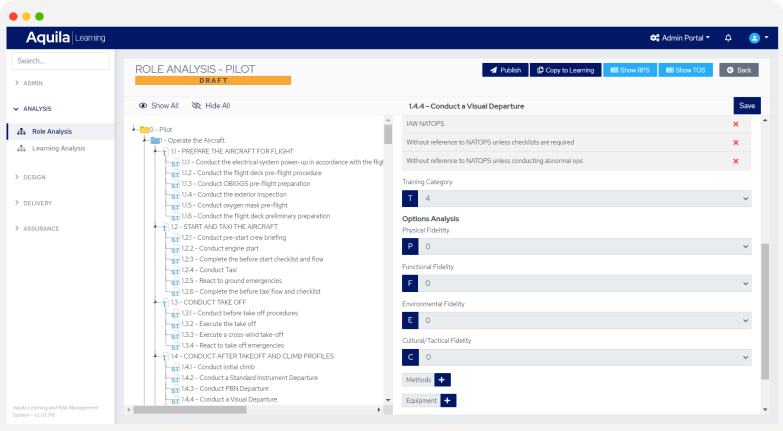Screen dimensions: 783x431
Task: Open the Admin Portal menu
Action: [680, 38]
